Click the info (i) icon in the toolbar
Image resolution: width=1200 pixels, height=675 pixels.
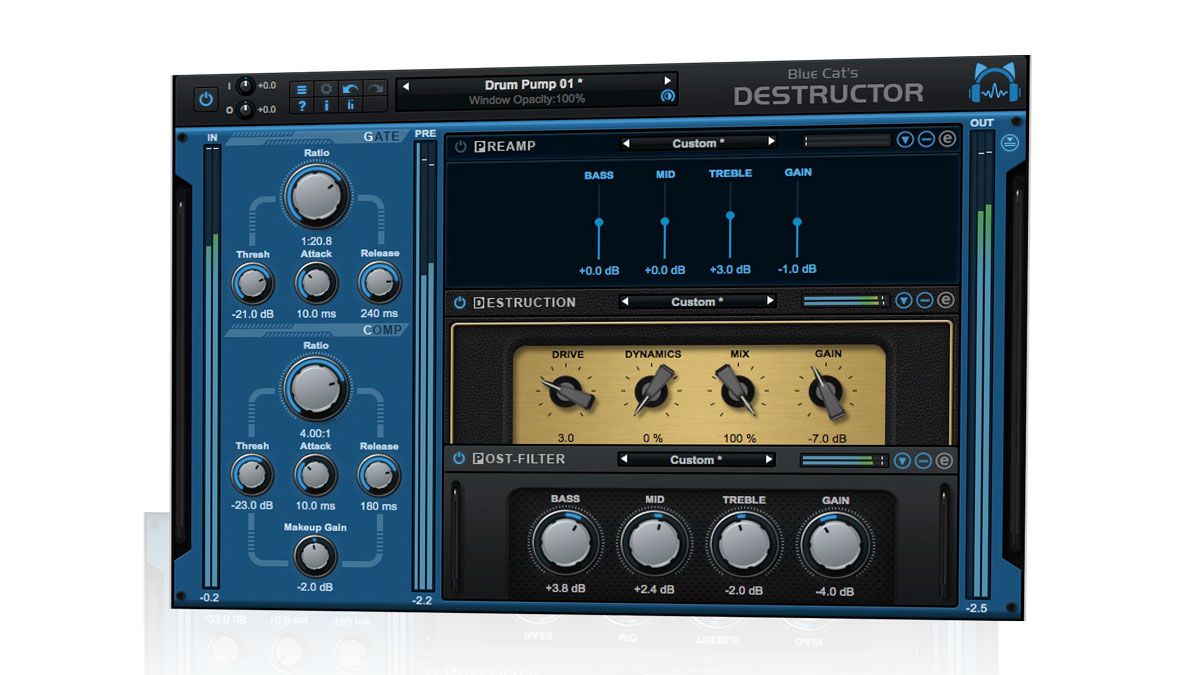coord(327,106)
